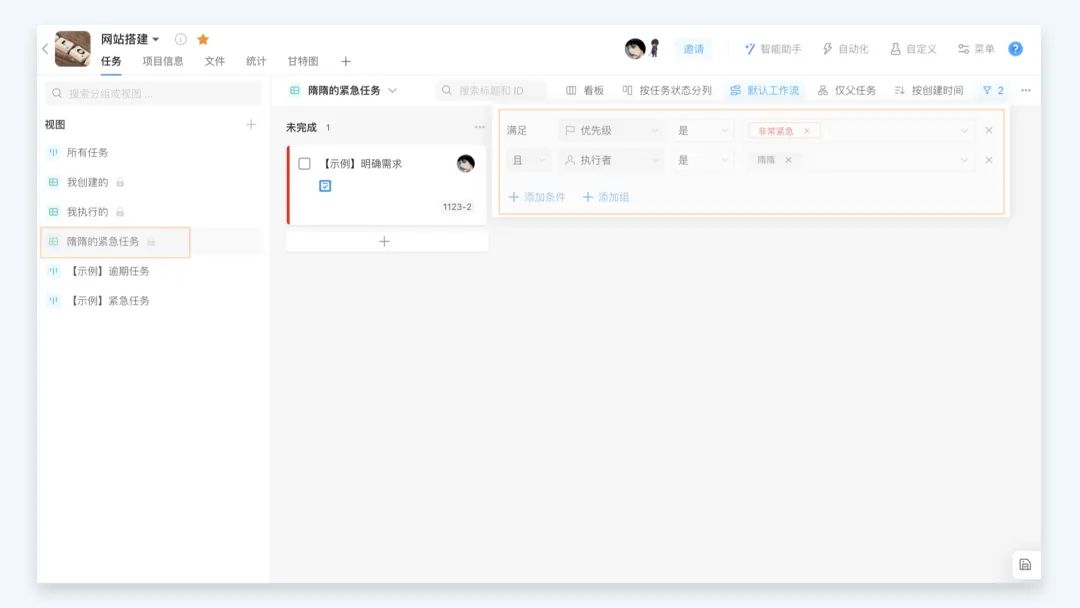Click lock icon next to 我执行的
The width and height of the screenshot is (1080, 608).
120,212
